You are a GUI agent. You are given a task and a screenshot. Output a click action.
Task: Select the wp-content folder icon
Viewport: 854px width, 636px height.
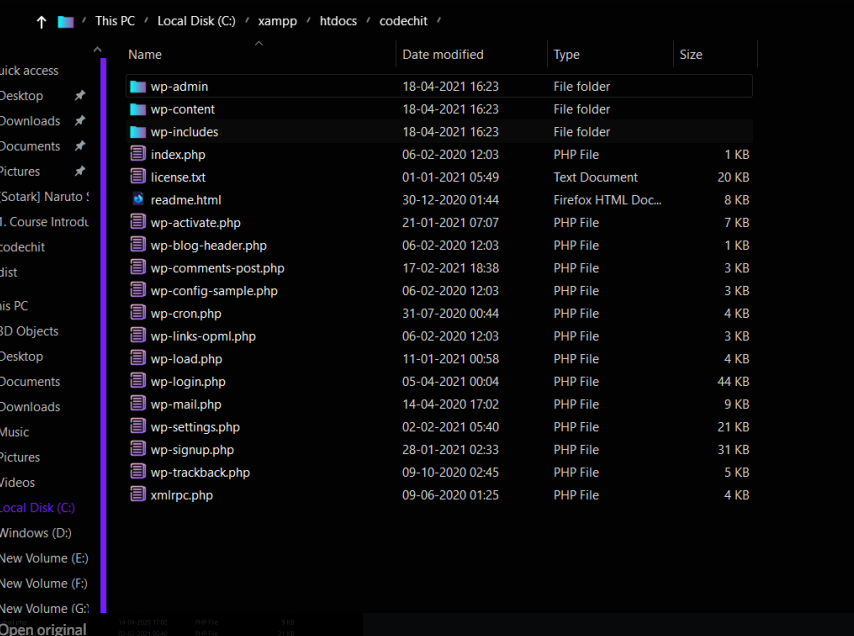click(138, 109)
